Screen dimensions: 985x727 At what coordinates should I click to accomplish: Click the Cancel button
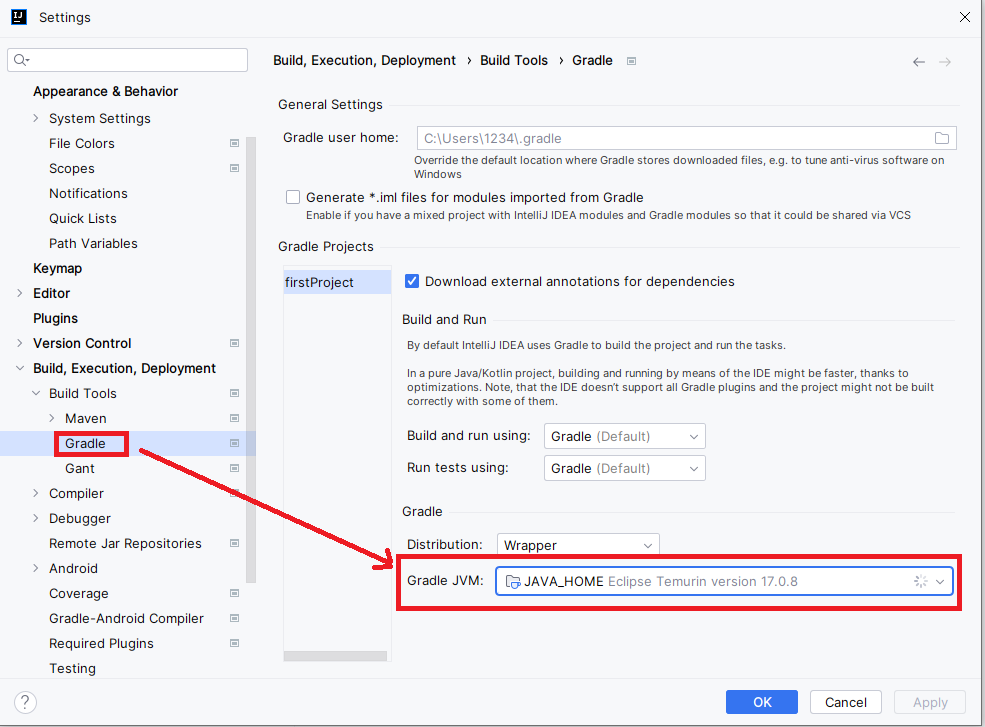pos(846,702)
